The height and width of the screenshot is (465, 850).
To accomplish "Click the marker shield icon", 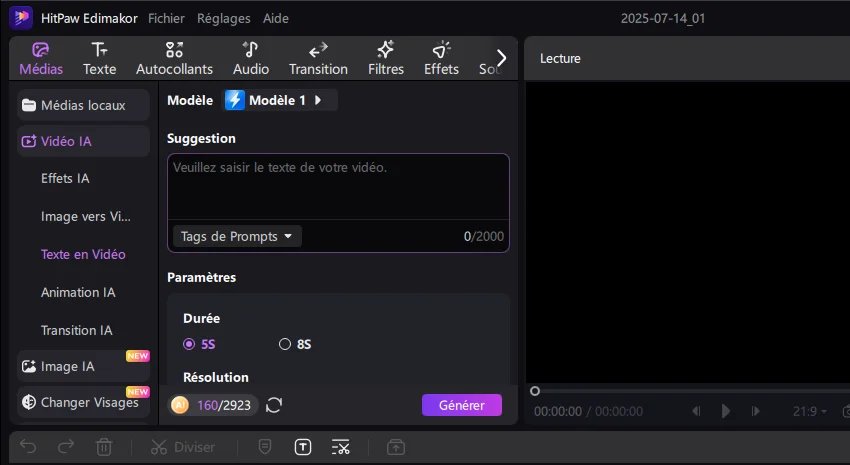I will tap(265, 447).
